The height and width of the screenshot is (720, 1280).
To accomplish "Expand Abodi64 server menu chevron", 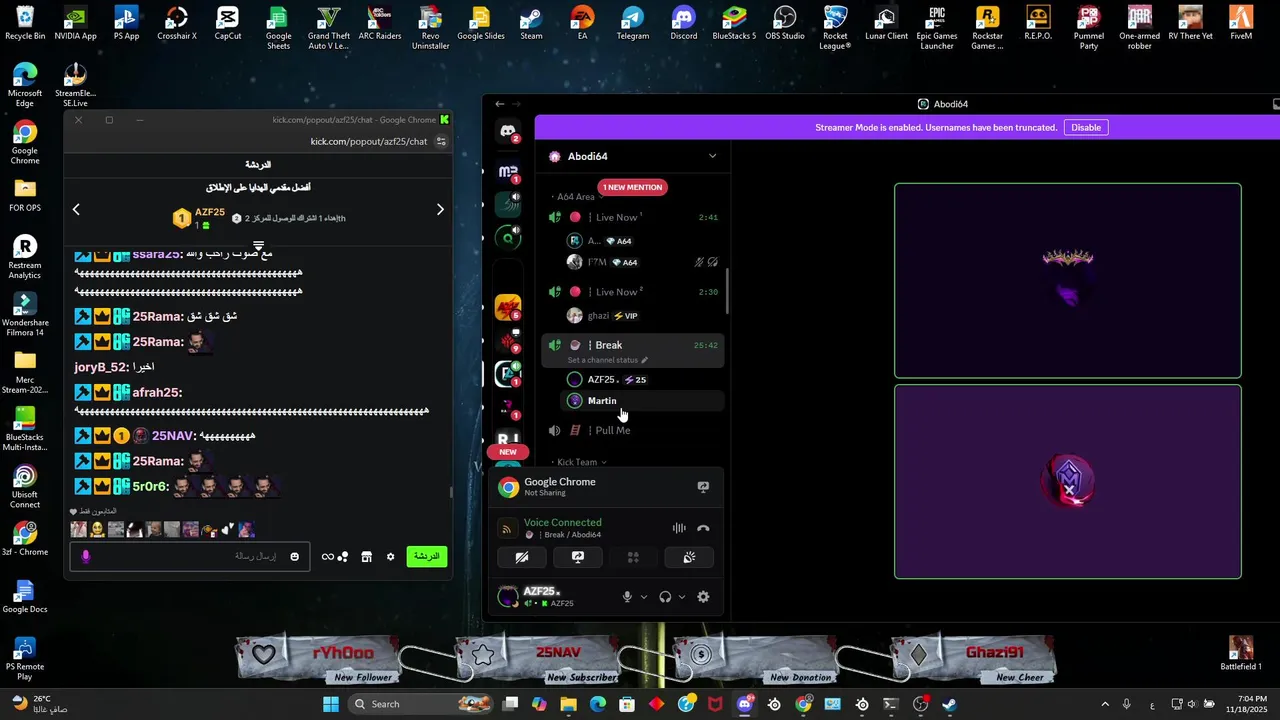I will click(712, 156).
